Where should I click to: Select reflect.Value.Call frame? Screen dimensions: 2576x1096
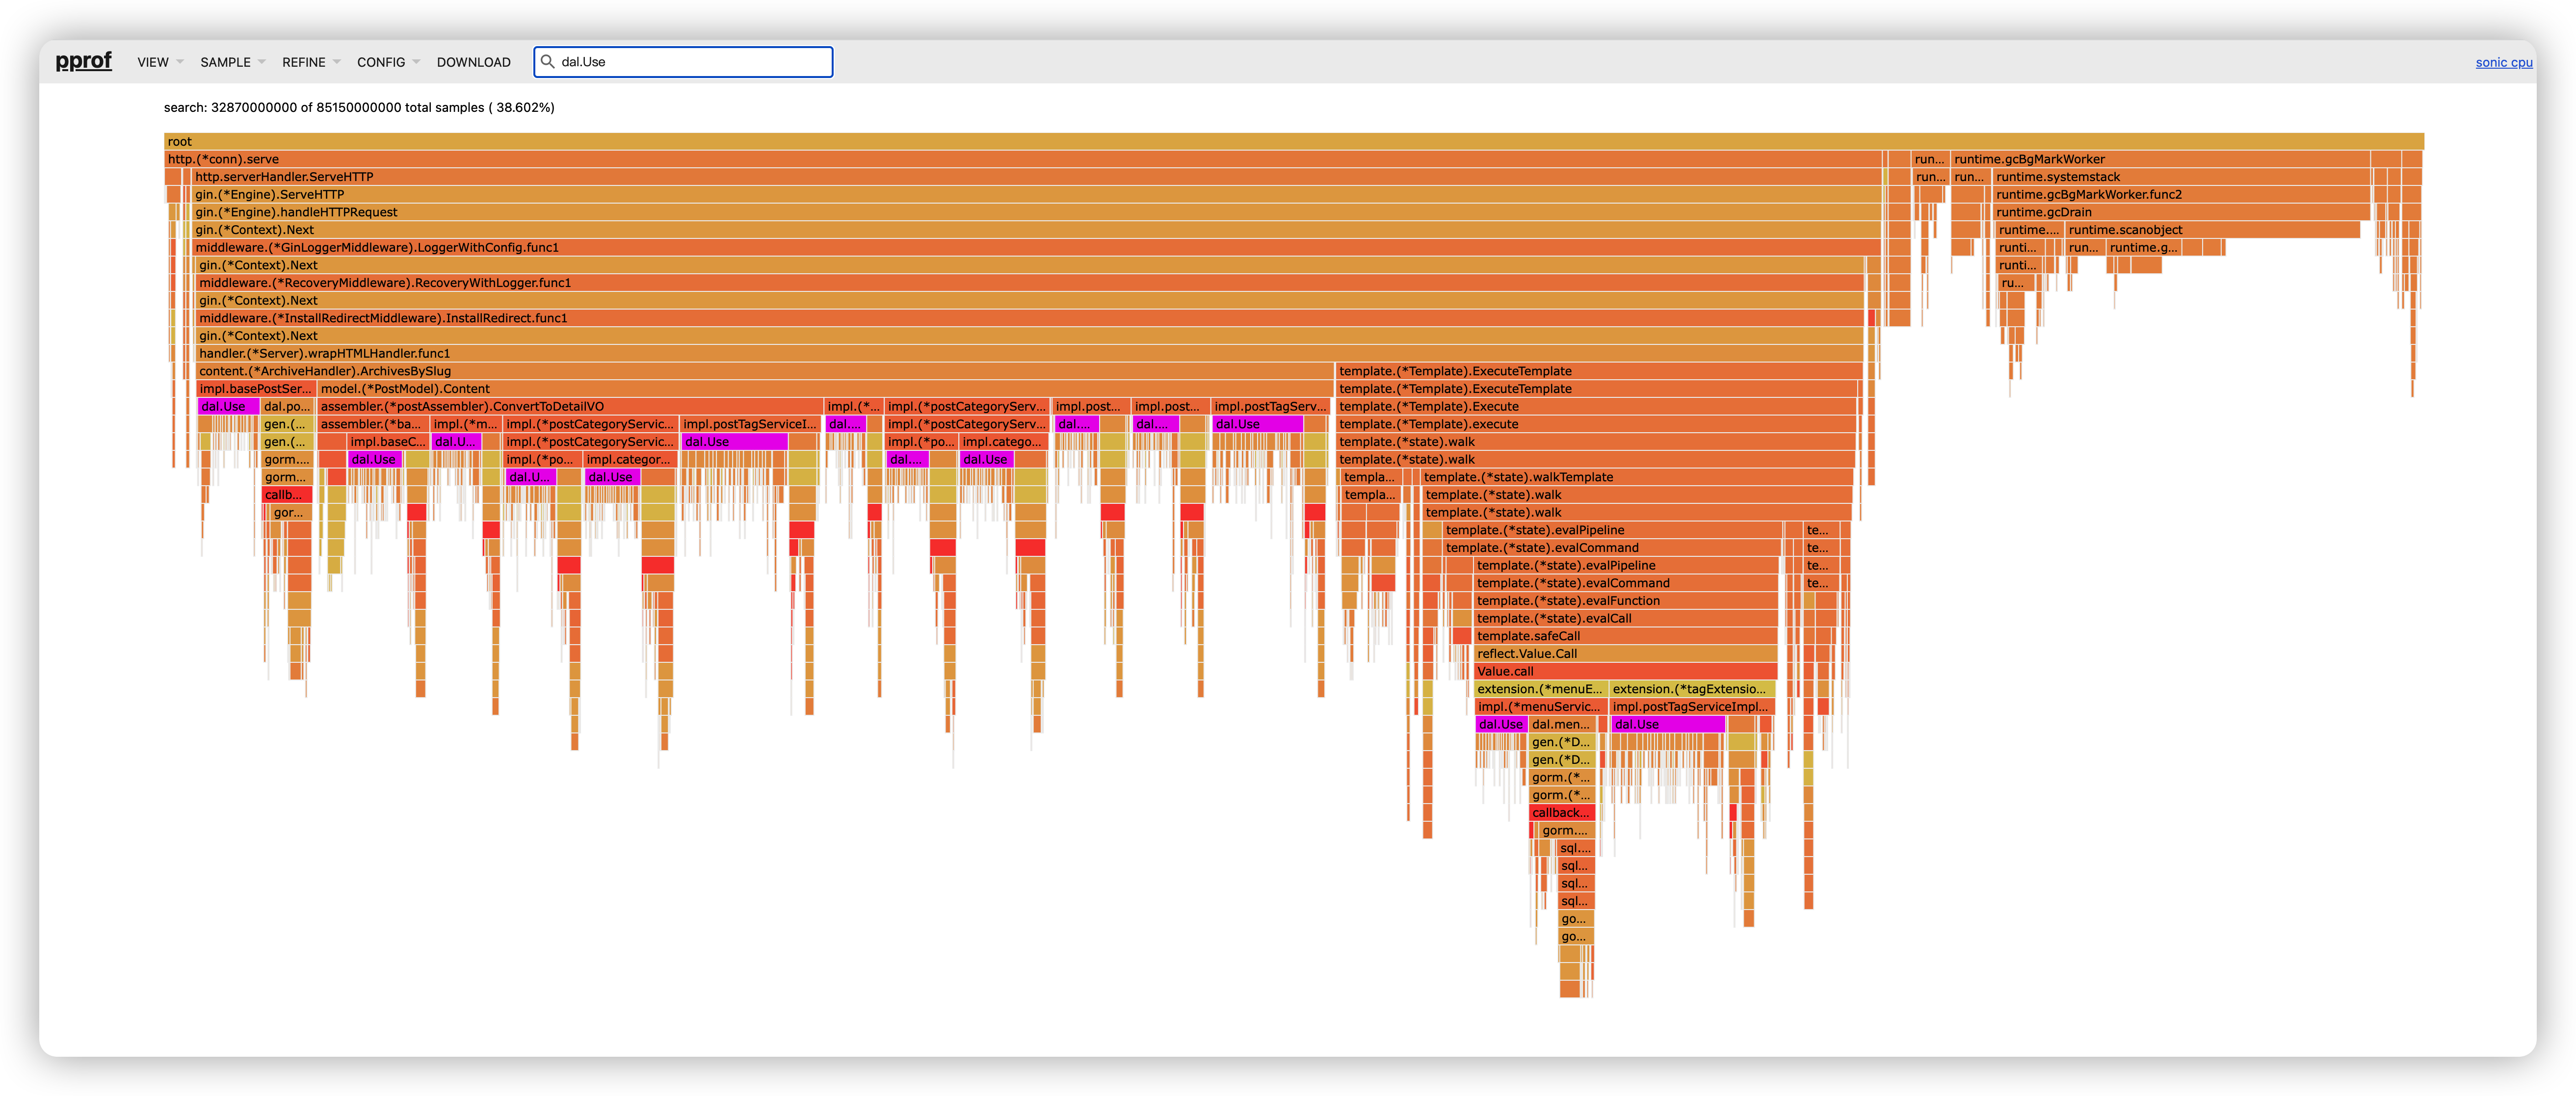pyautogui.click(x=1626, y=654)
